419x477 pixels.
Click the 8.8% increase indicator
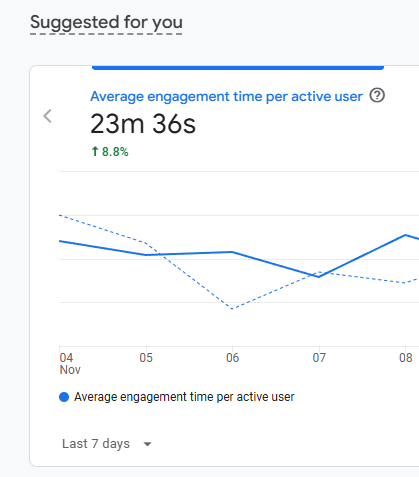point(110,152)
